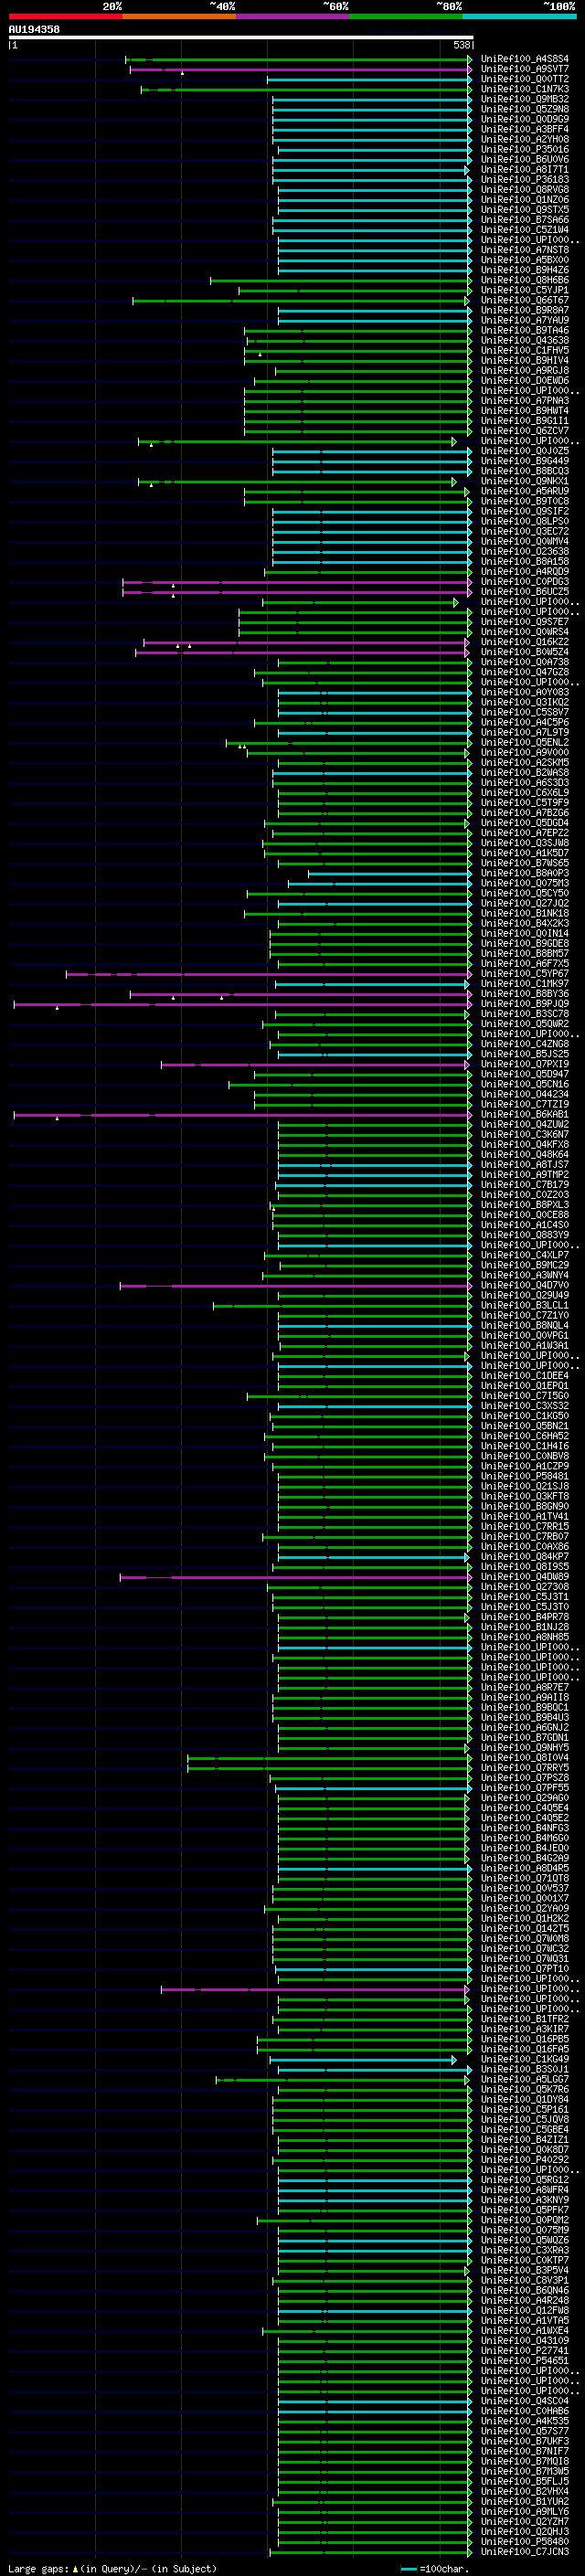The width and height of the screenshot is (585, 2576).
Task: Click the label UniRef100_B8A0P3
Action: tap(524, 873)
